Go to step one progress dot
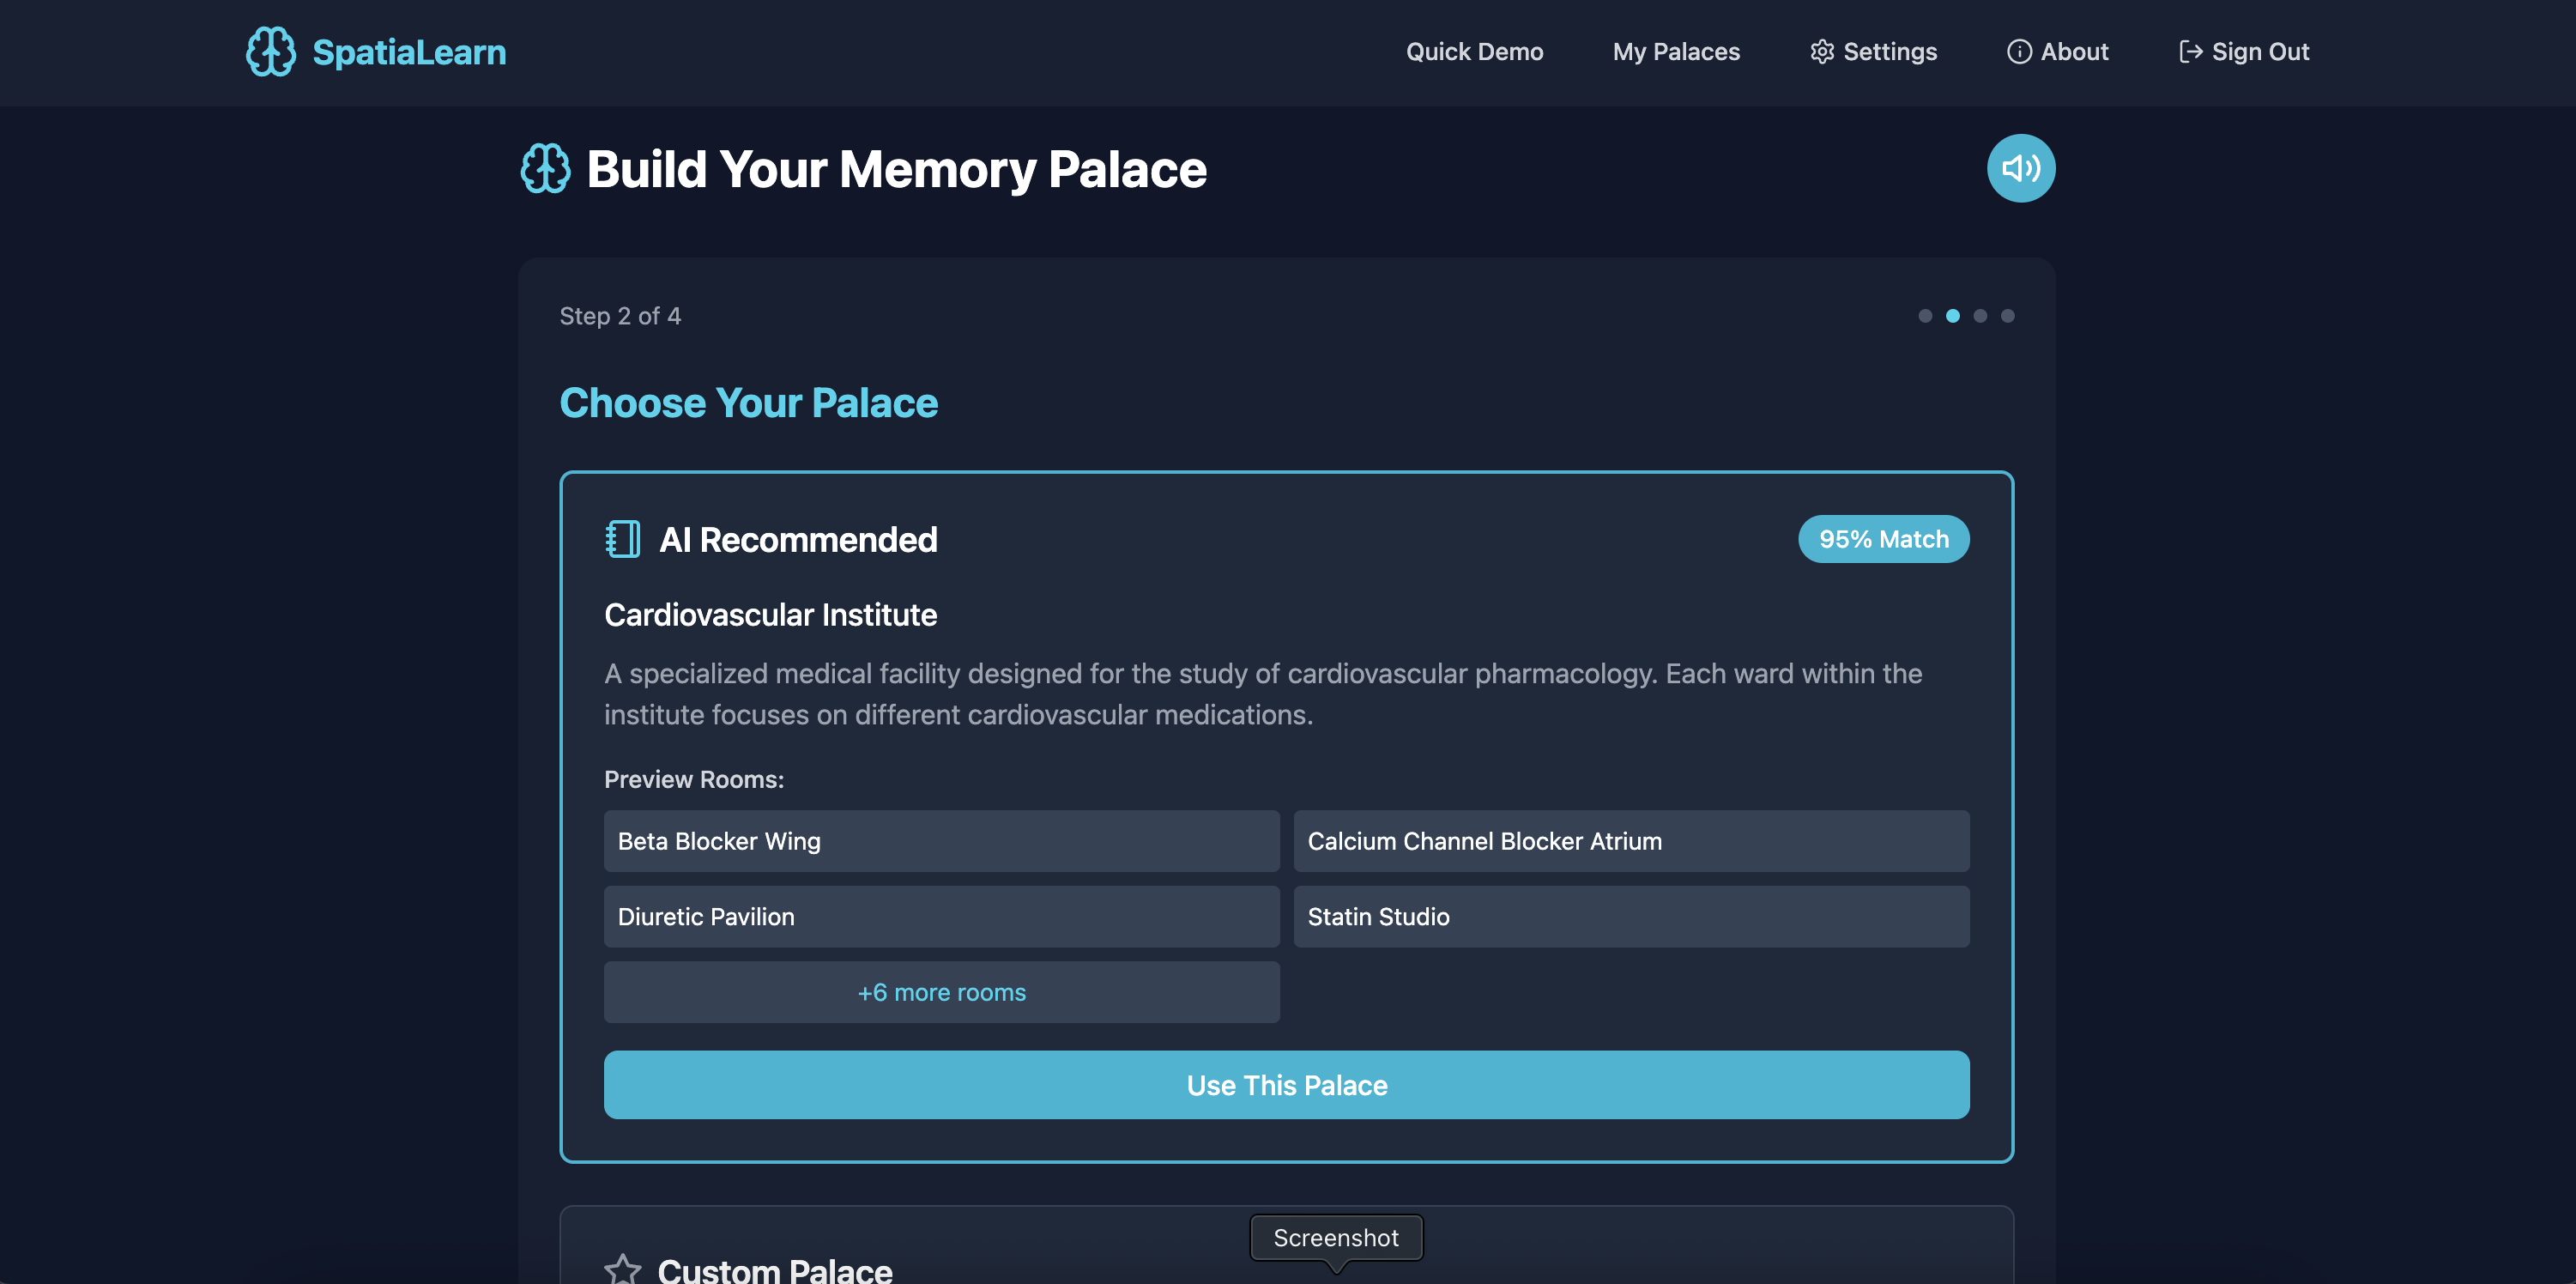This screenshot has width=2576, height=1284. coord(1925,316)
